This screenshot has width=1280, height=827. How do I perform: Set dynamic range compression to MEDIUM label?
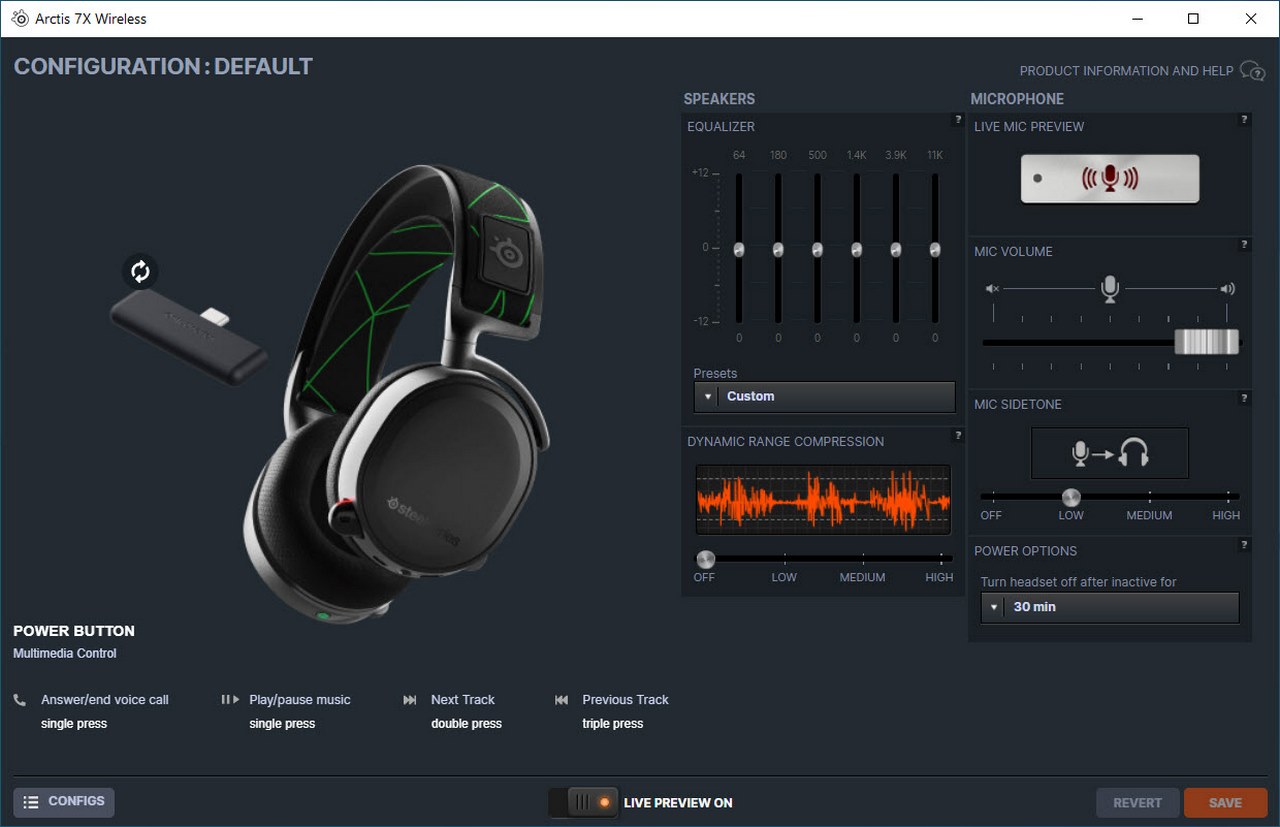pyautogui.click(x=862, y=578)
